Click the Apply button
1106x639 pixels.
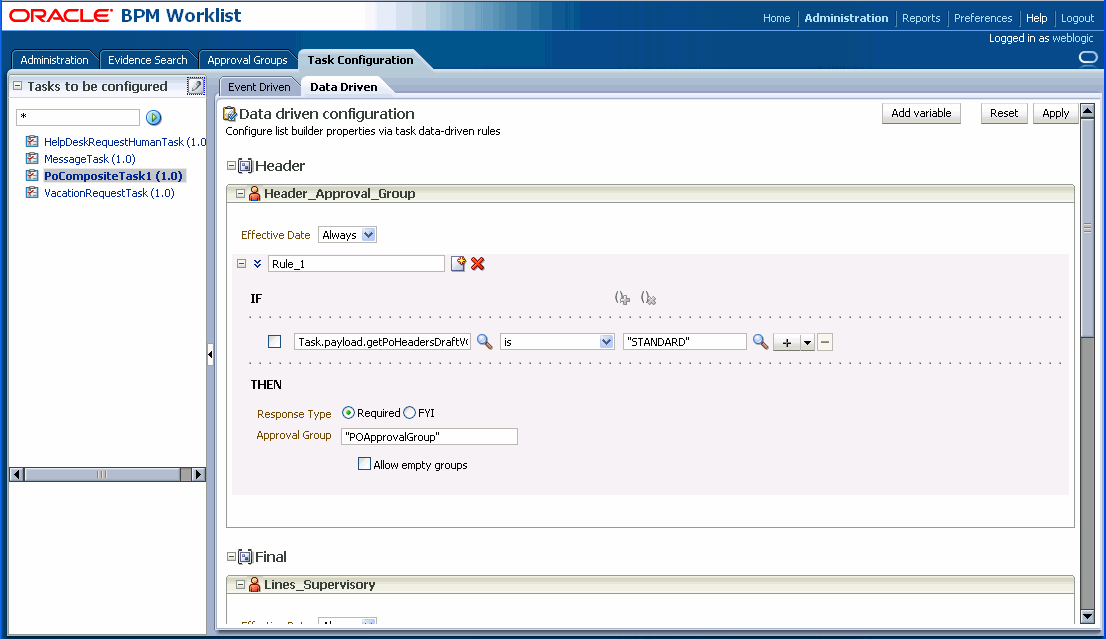point(1055,113)
